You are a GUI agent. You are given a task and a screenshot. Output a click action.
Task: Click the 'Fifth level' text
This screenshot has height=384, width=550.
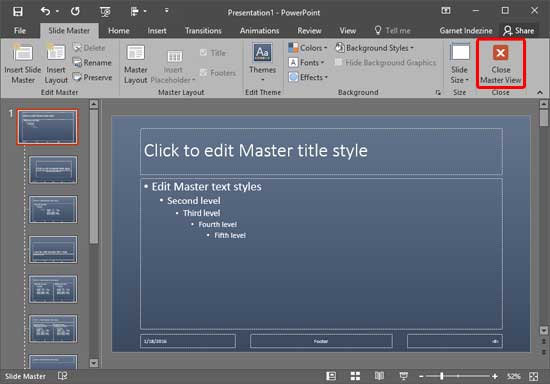coord(230,235)
